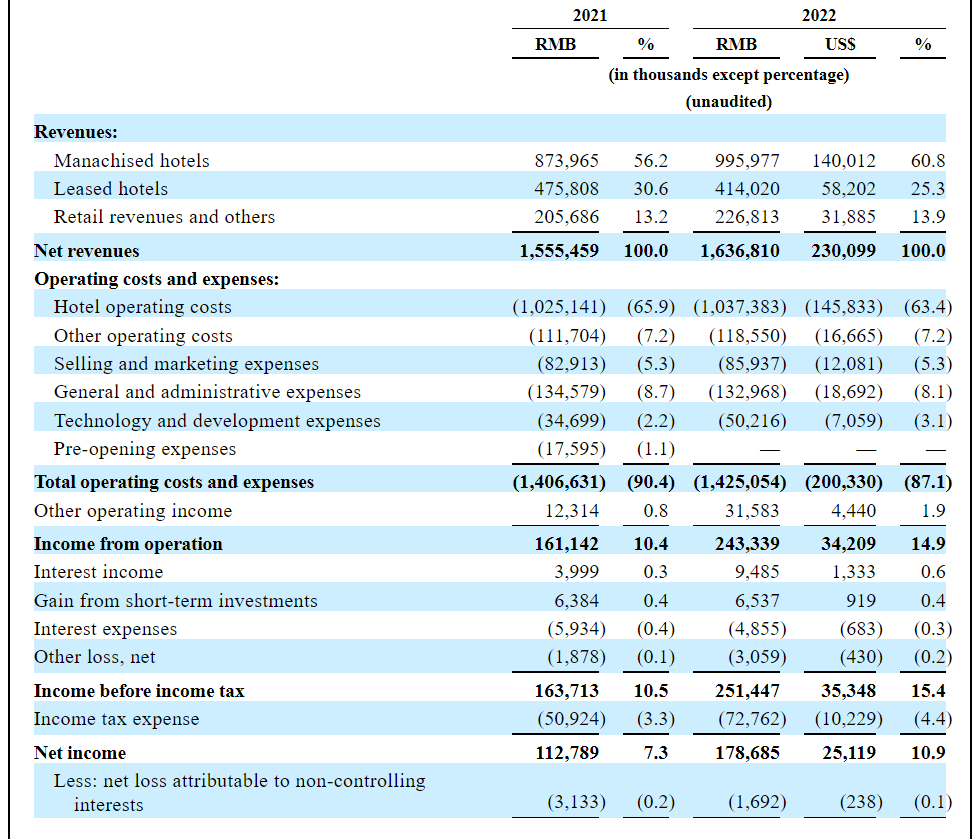Click 'Less: net loss attributable to non-controlling' label
976x839 pixels.
(240, 780)
